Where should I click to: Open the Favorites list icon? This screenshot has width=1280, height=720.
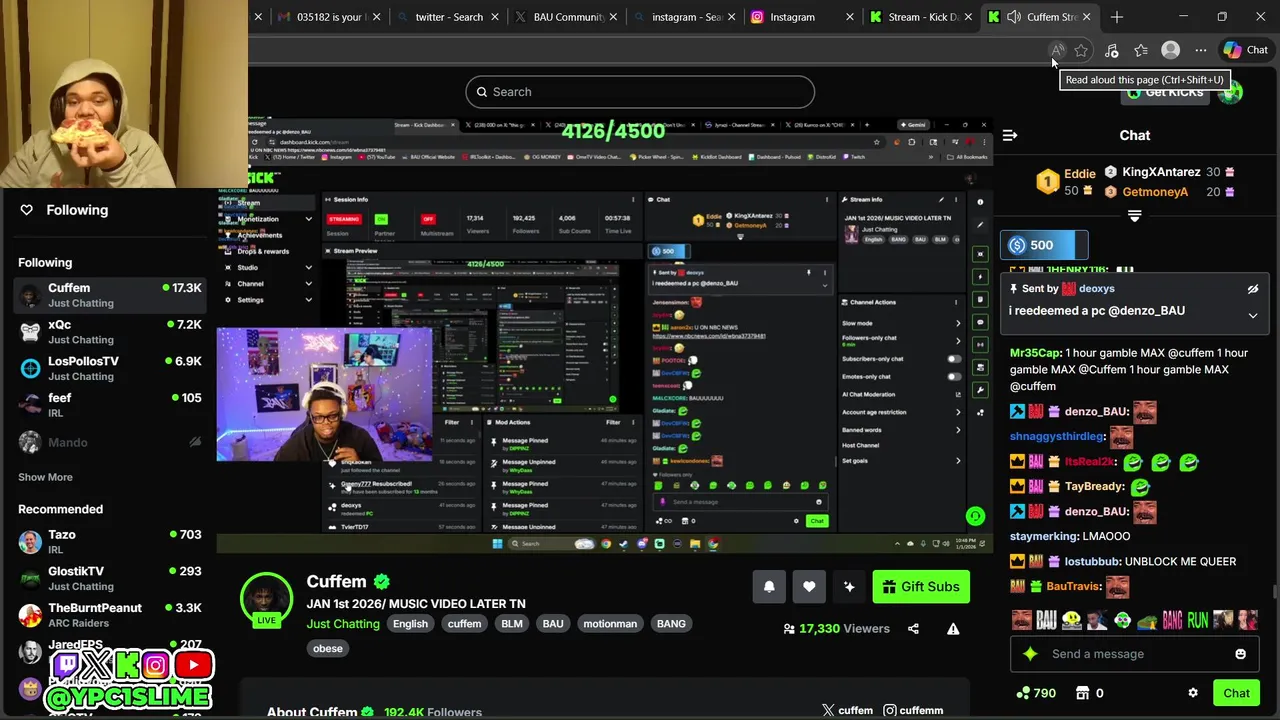coord(1141,50)
